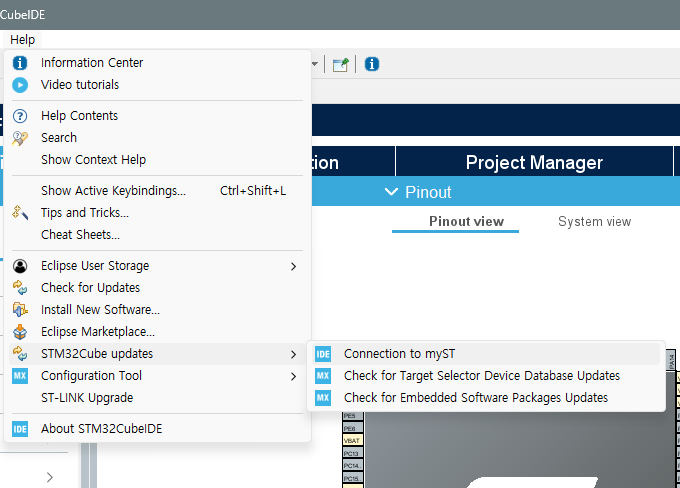Choose Check for Updates menu entry
This screenshot has height=488, width=680.
[x=157, y=288]
